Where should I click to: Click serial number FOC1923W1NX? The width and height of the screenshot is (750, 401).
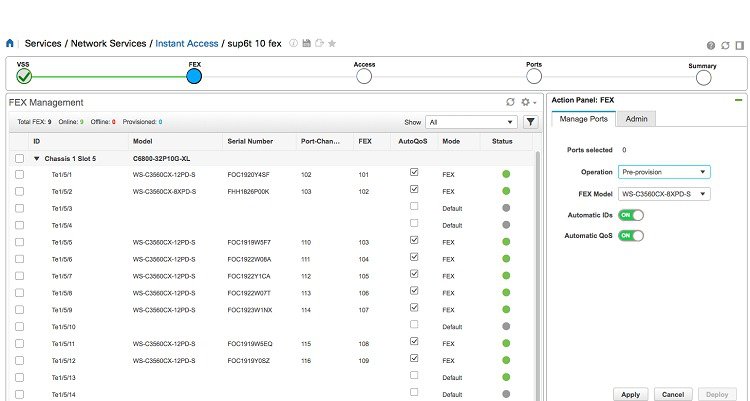coord(250,310)
